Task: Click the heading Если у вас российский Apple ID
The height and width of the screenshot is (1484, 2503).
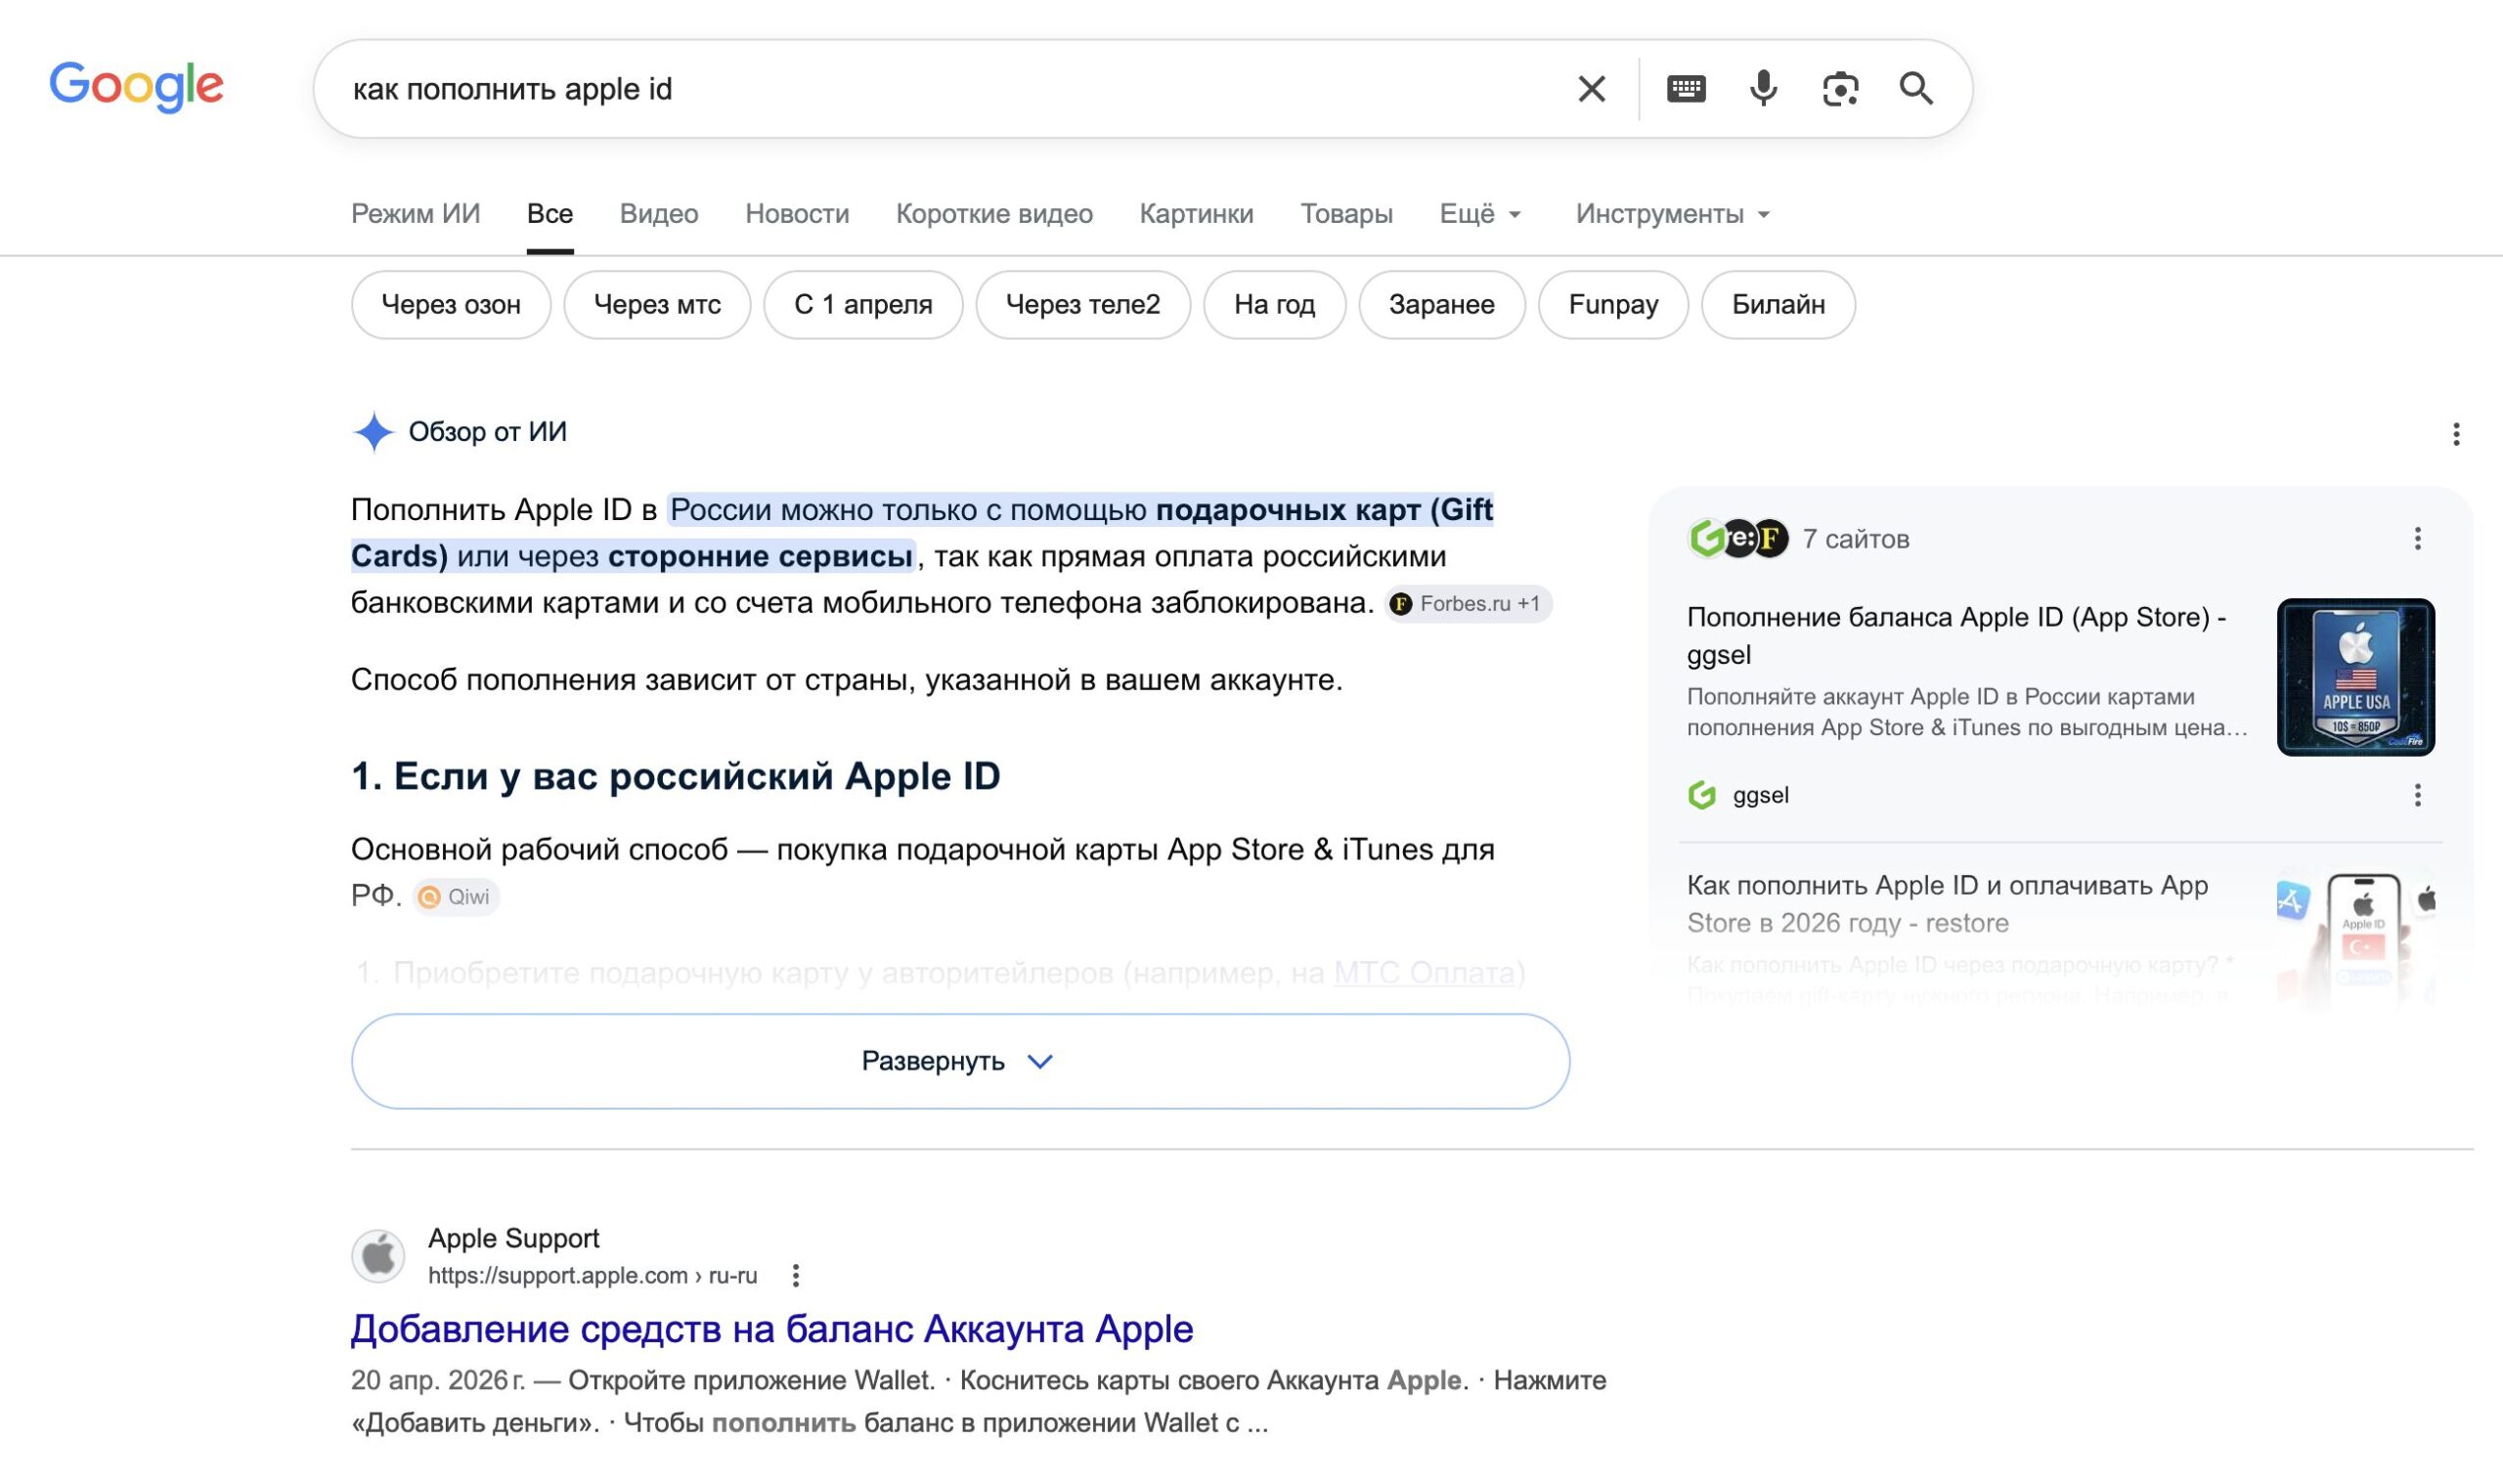Action: click(675, 777)
